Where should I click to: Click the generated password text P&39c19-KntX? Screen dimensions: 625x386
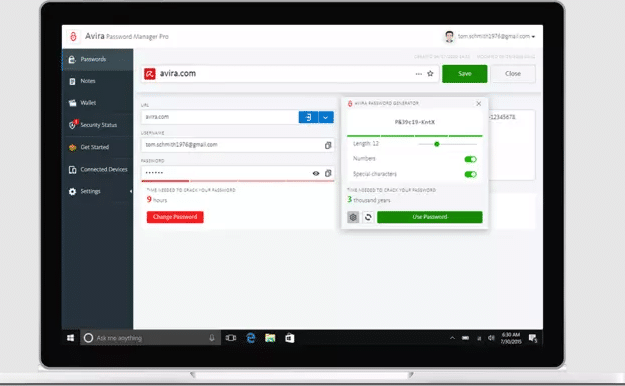tap(415, 122)
